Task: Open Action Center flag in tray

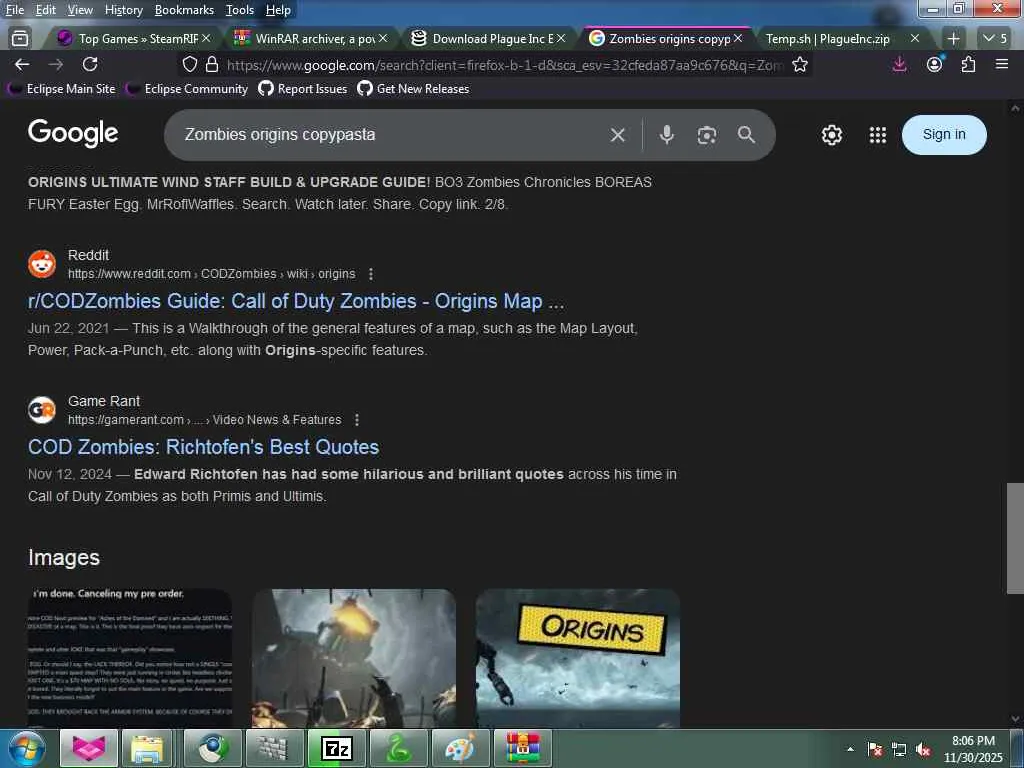Action: coord(875,750)
